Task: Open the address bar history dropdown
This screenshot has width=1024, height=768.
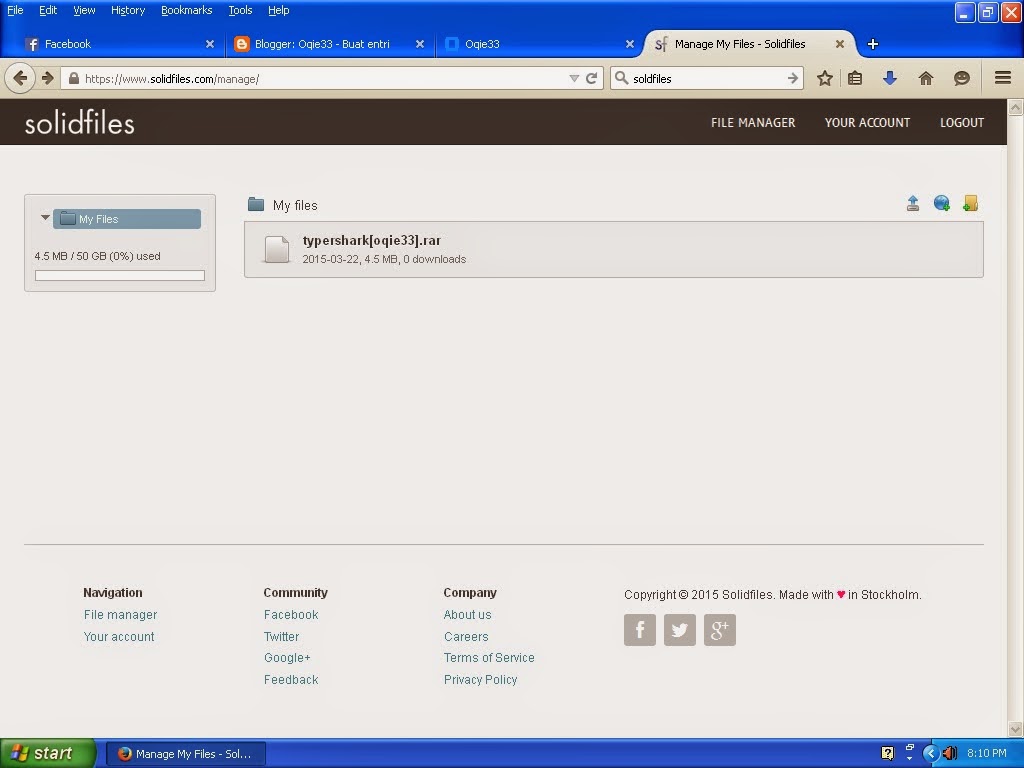Action: (x=573, y=78)
